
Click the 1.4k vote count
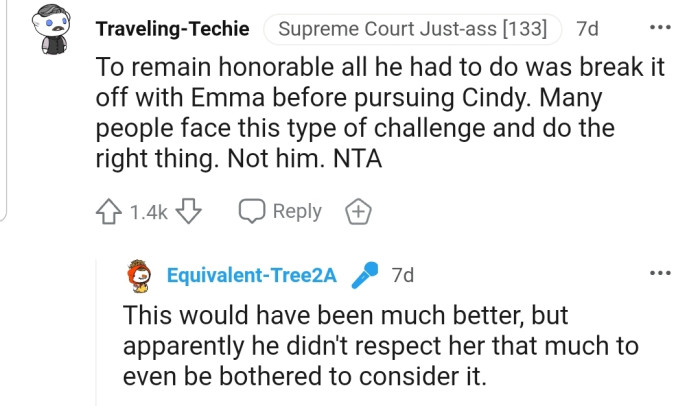click(x=149, y=212)
